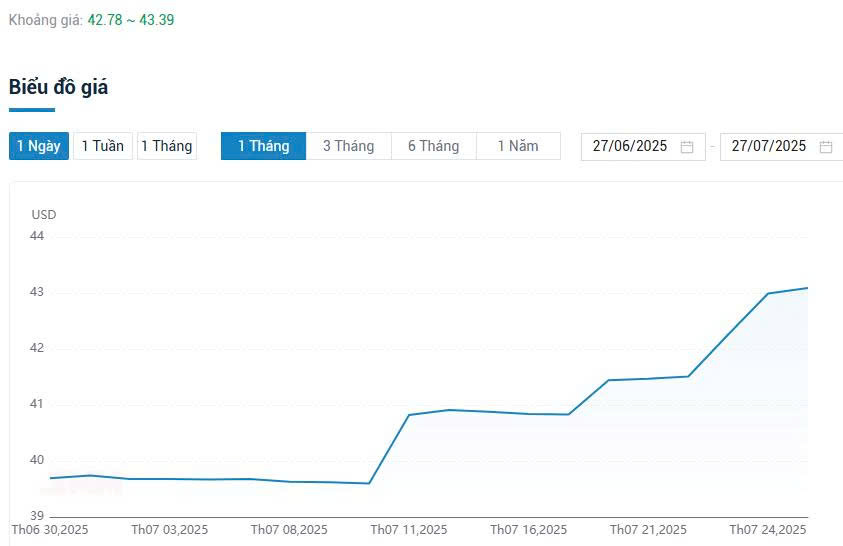Click the Th07 24,2025 axis label
The height and width of the screenshot is (546, 843).
[x=767, y=529]
